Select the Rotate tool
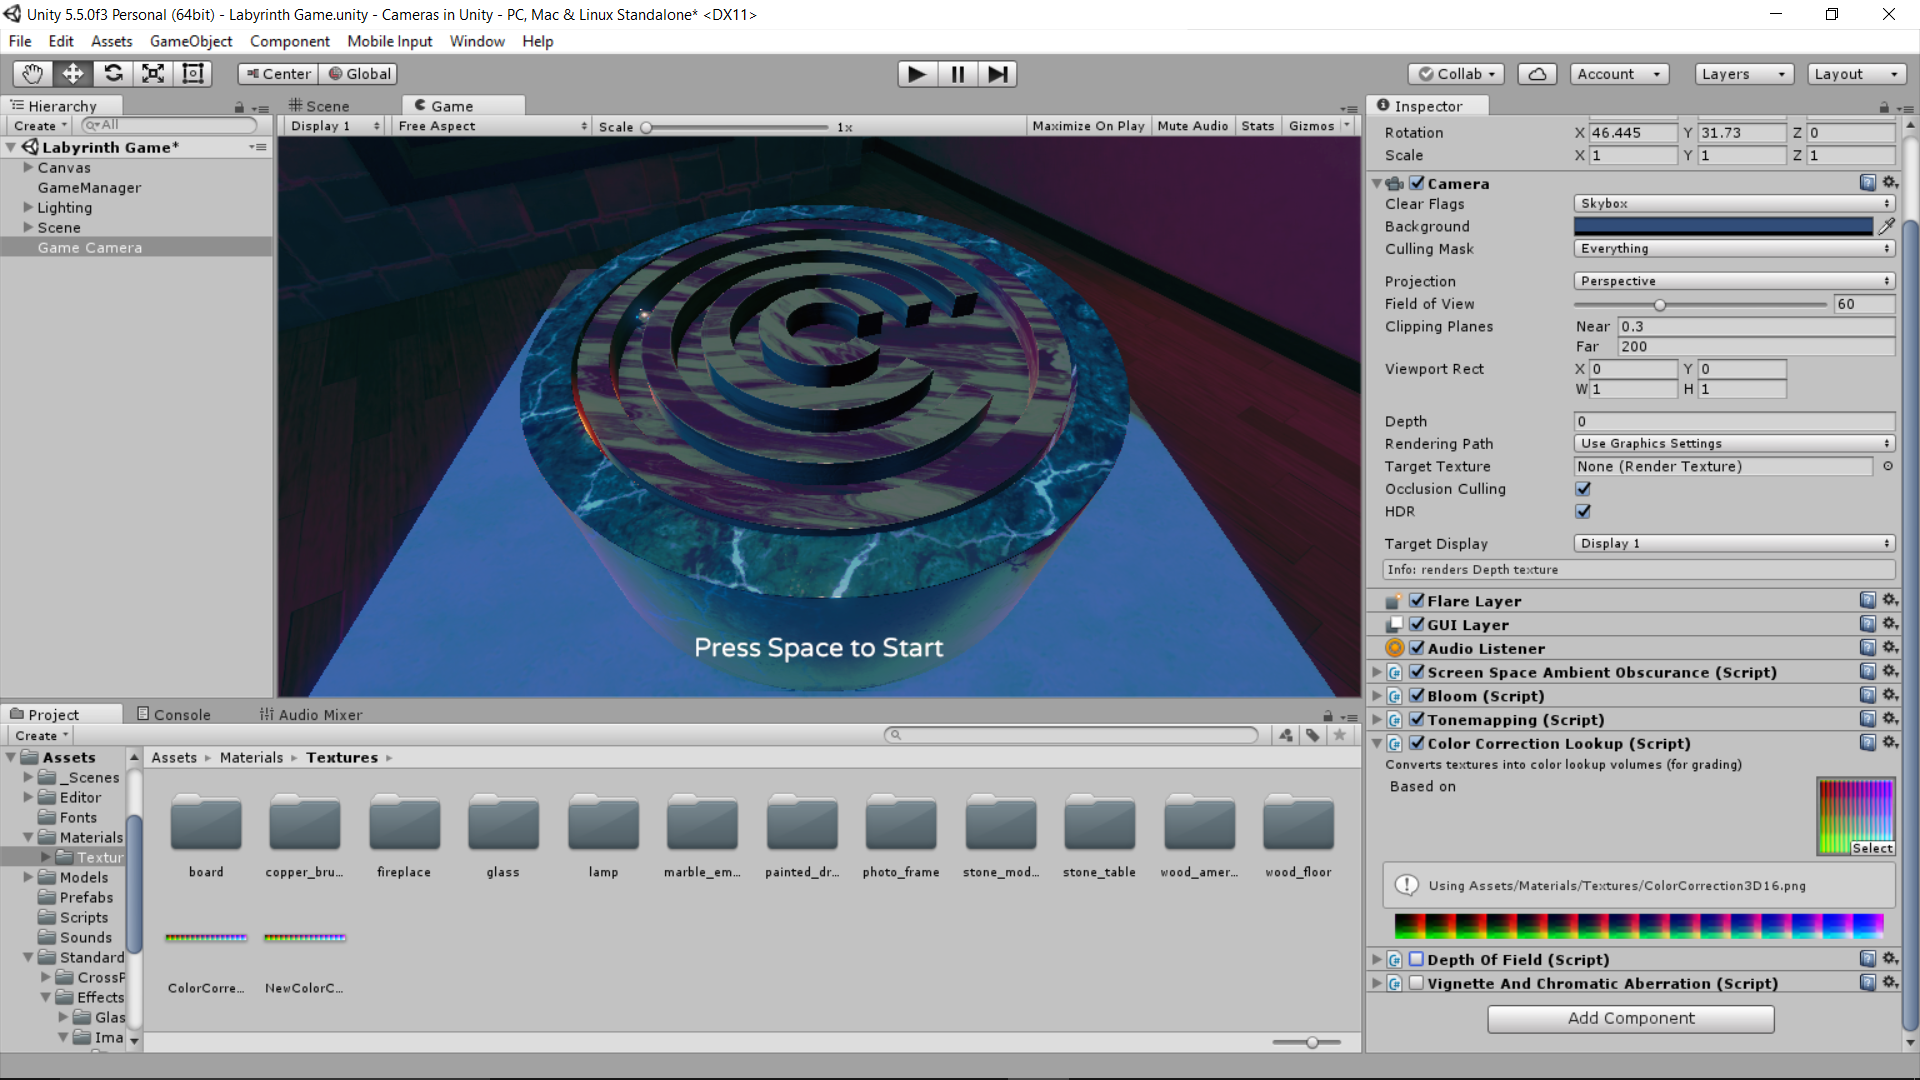The width and height of the screenshot is (1920, 1080). (x=113, y=74)
